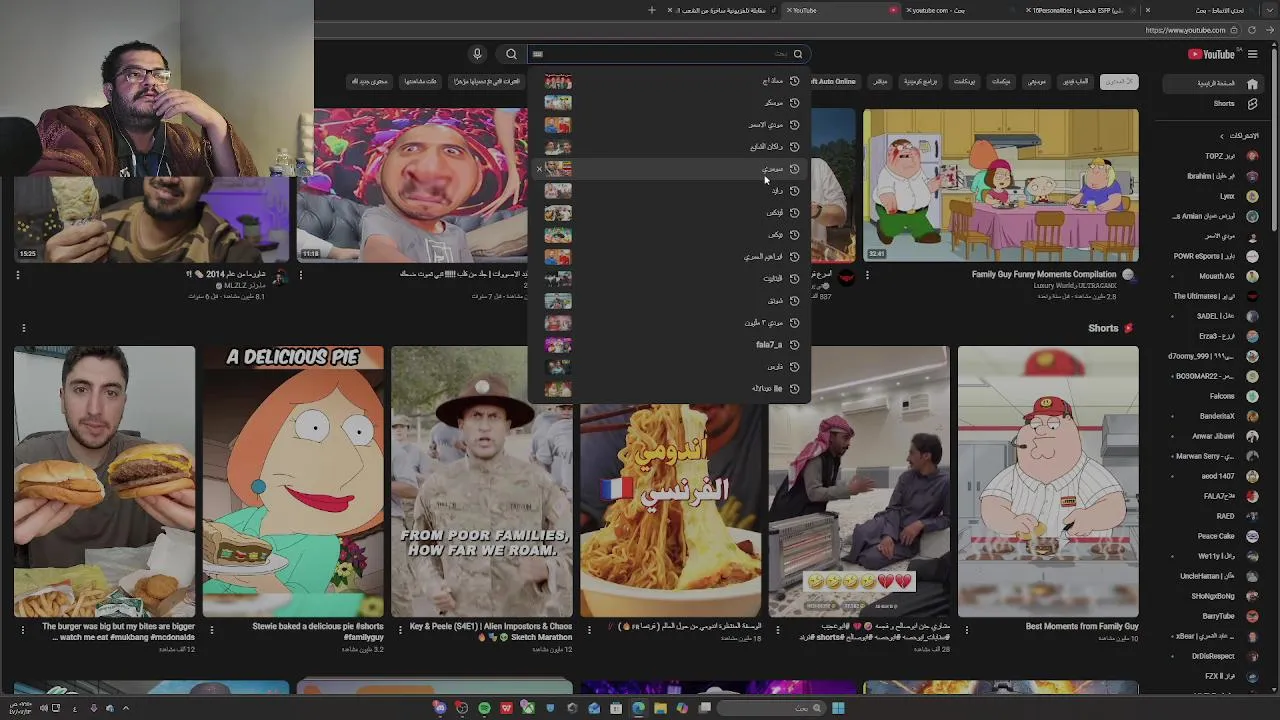
Task: Open the Best Moments from Family Guy Short
Action: (x=1048, y=481)
